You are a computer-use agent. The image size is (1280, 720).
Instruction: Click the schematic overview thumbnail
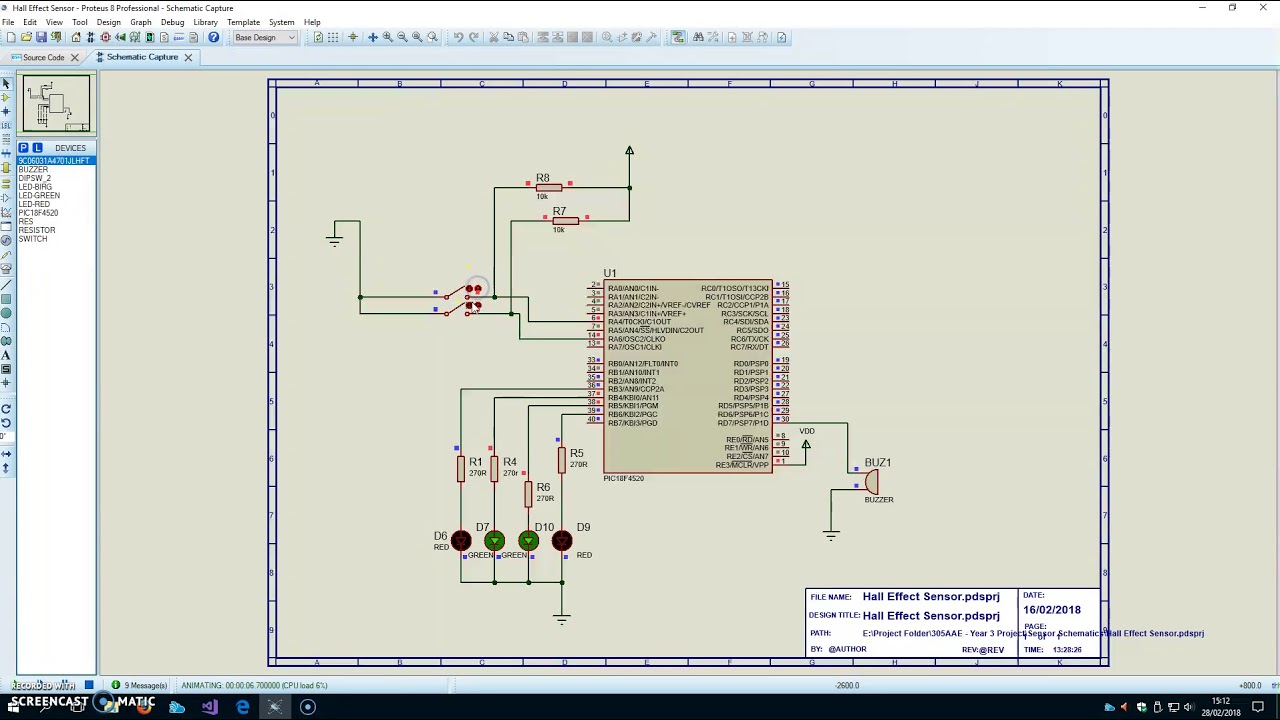(57, 104)
